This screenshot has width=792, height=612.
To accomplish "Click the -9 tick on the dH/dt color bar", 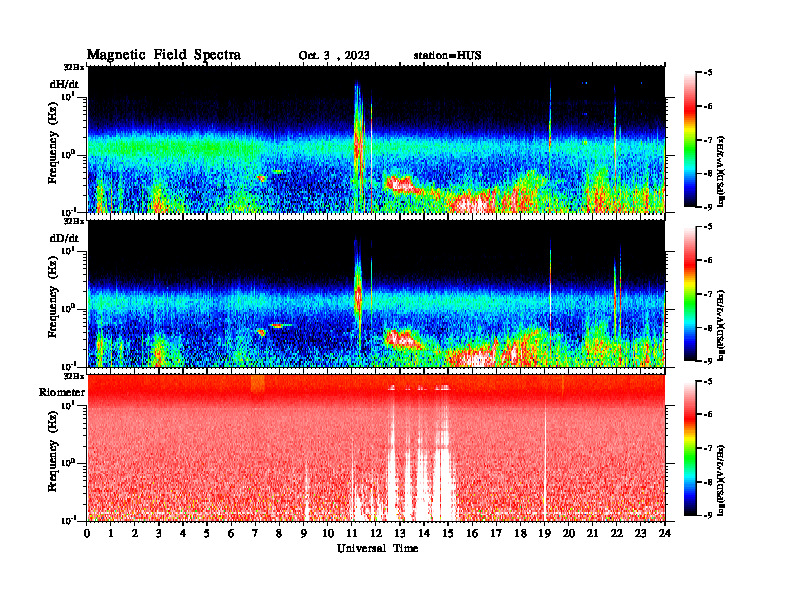I will point(709,207).
